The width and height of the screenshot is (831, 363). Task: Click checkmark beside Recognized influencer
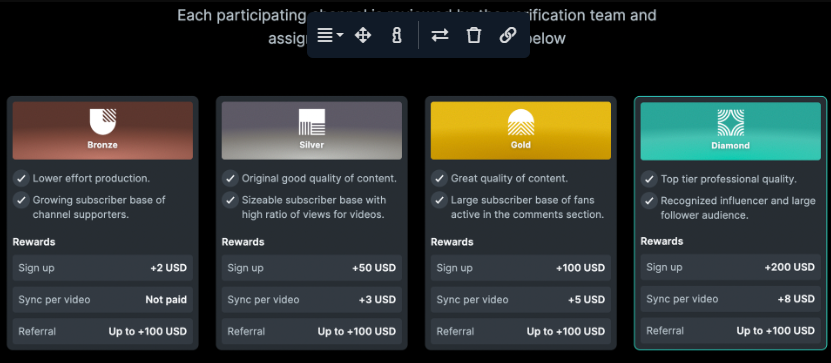point(649,201)
